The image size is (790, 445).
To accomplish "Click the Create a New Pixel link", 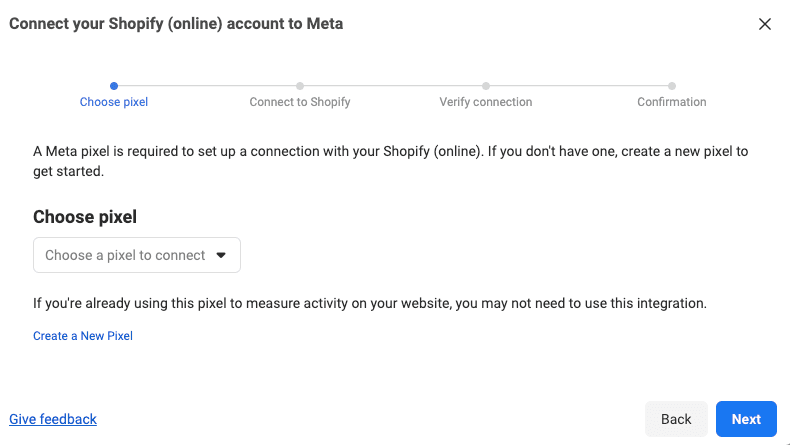I will pyautogui.click(x=83, y=336).
